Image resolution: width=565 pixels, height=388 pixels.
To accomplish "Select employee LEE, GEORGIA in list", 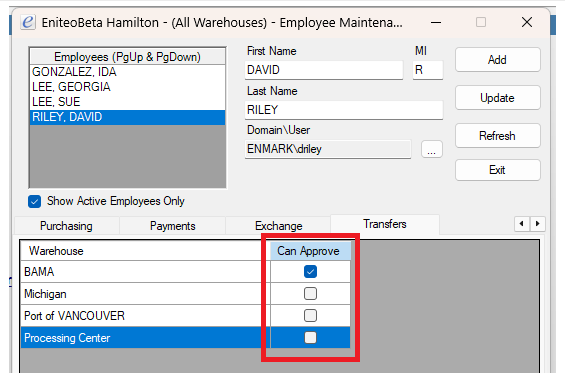I will click(x=128, y=87).
